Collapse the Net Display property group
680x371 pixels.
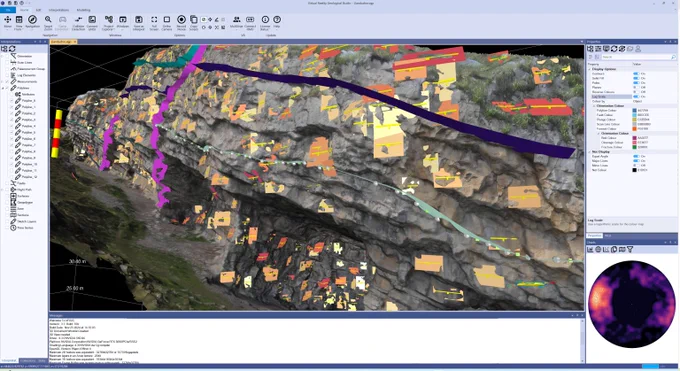tap(589, 152)
